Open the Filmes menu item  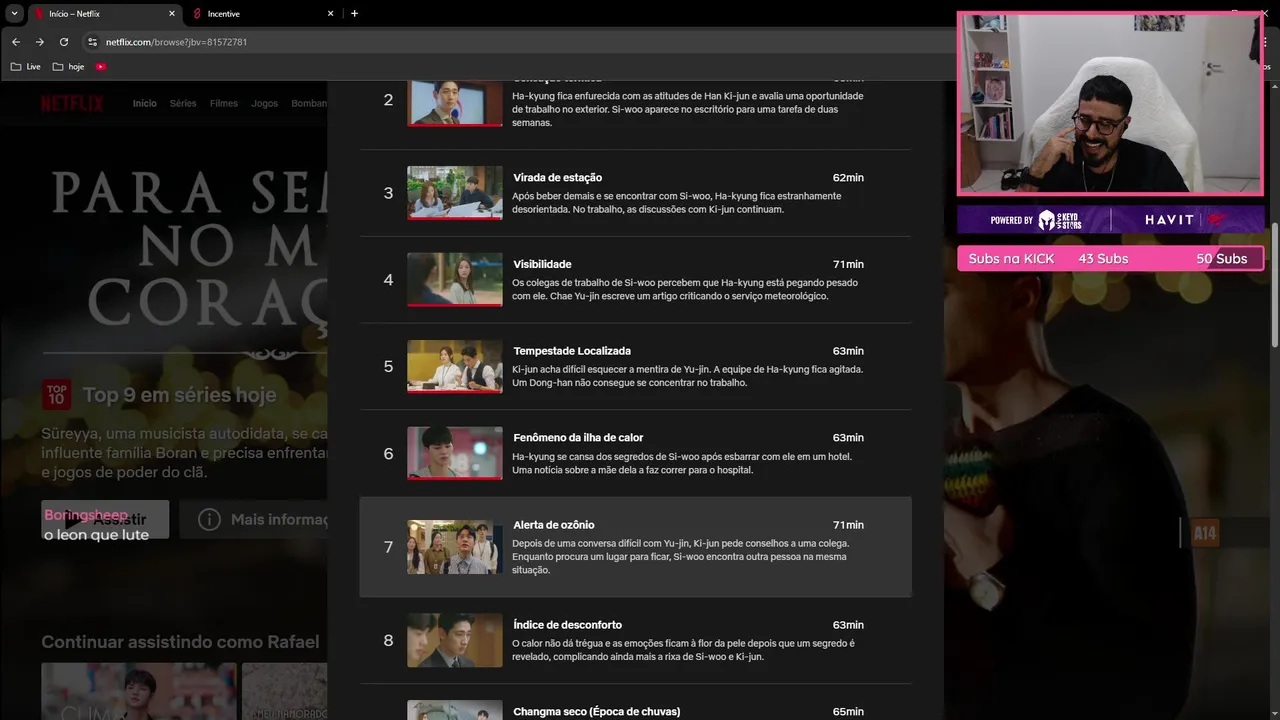[224, 103]
